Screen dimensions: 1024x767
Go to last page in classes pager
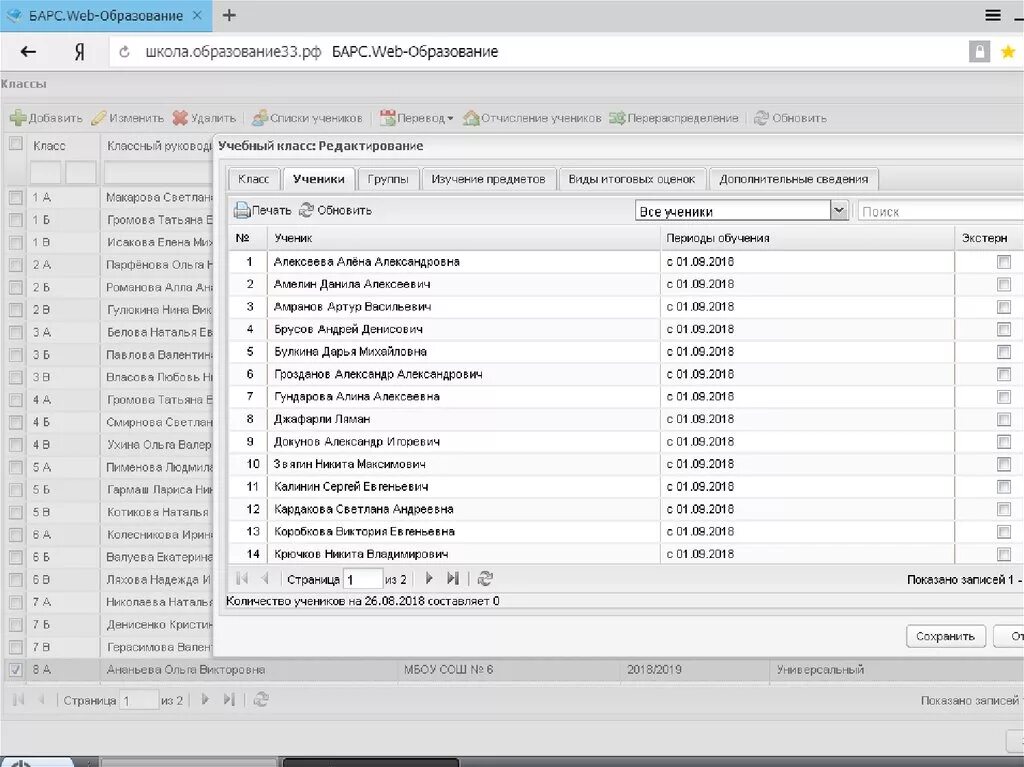[x=229, y=700]
